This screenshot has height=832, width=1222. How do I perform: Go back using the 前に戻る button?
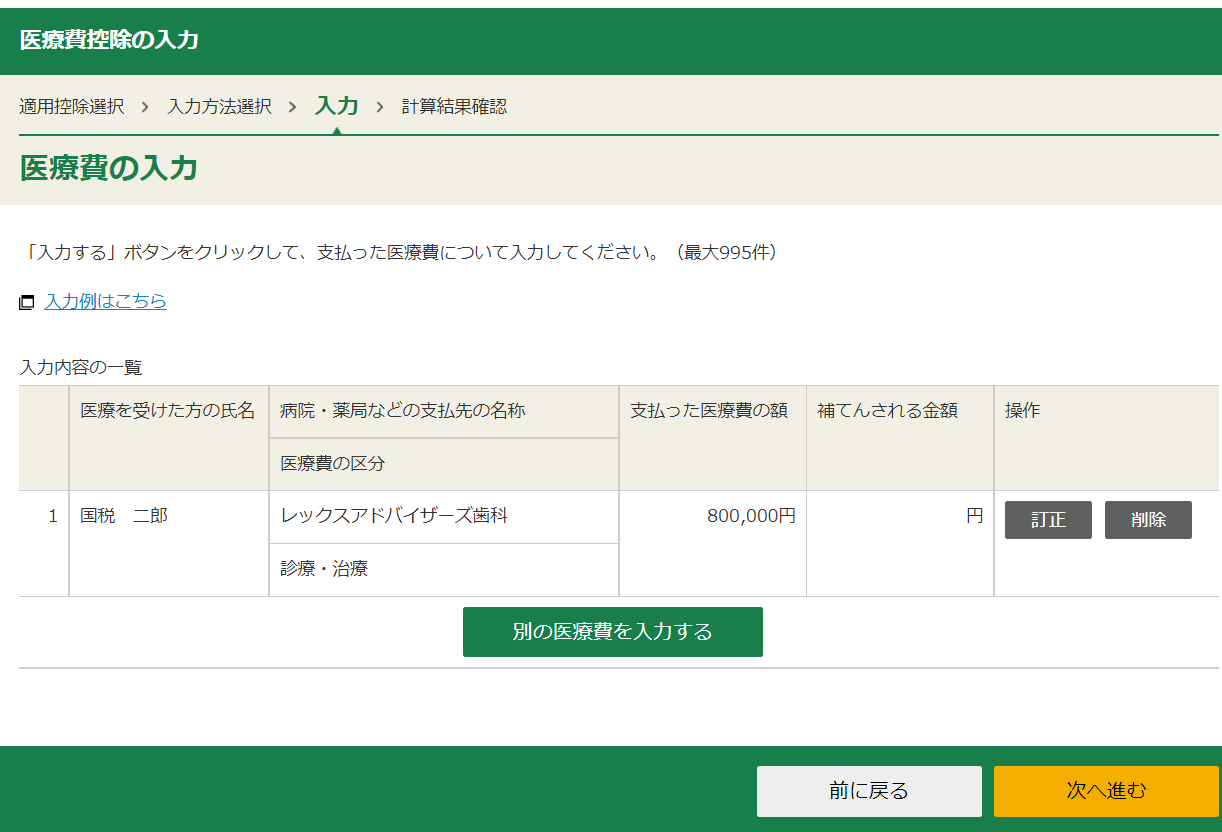[x=868, y=791]
